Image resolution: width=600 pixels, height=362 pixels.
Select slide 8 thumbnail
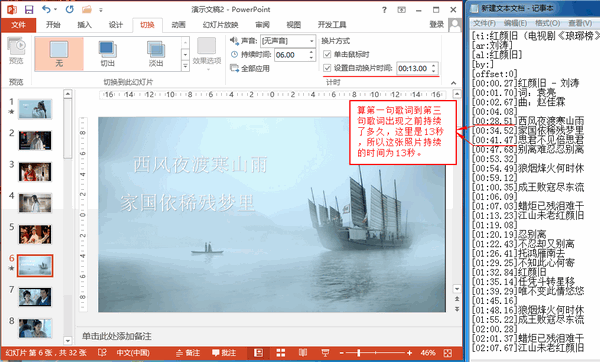35,328
